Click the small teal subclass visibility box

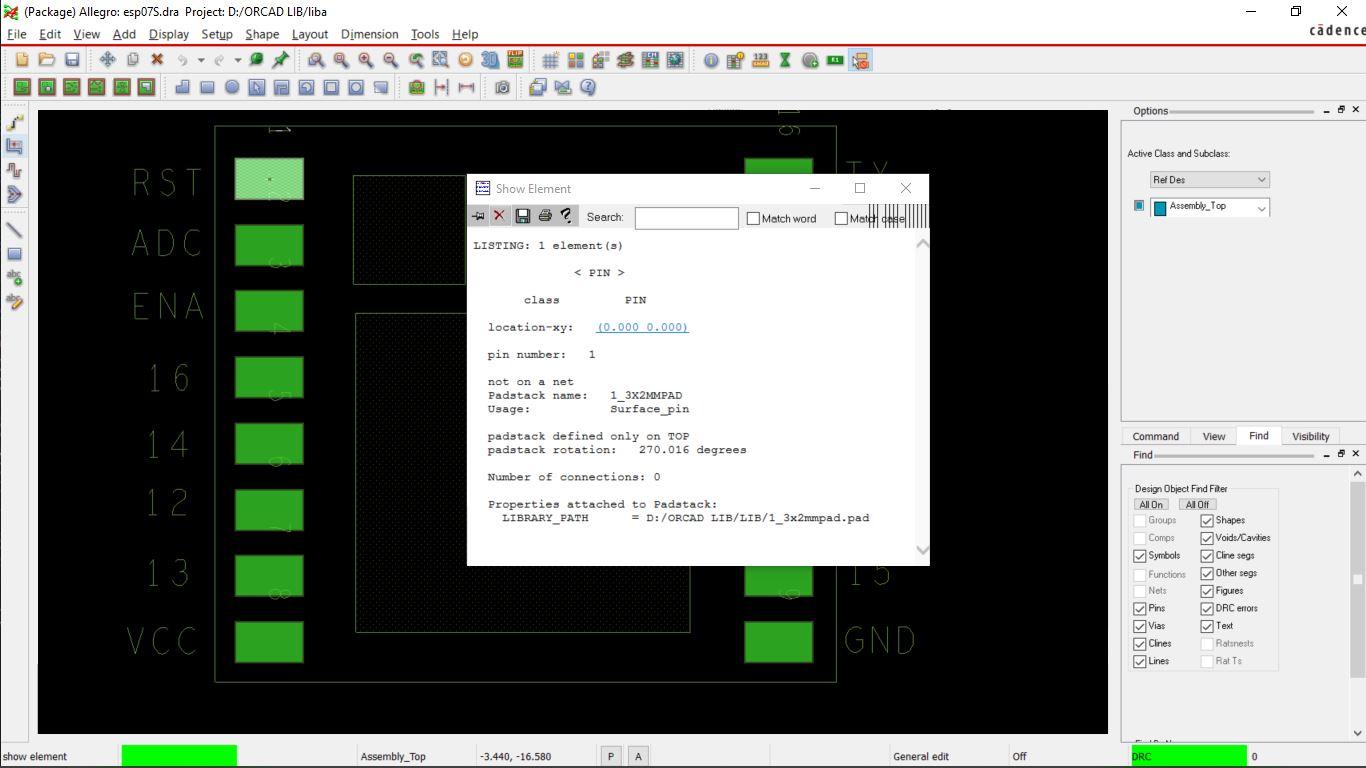(1138, 206)
